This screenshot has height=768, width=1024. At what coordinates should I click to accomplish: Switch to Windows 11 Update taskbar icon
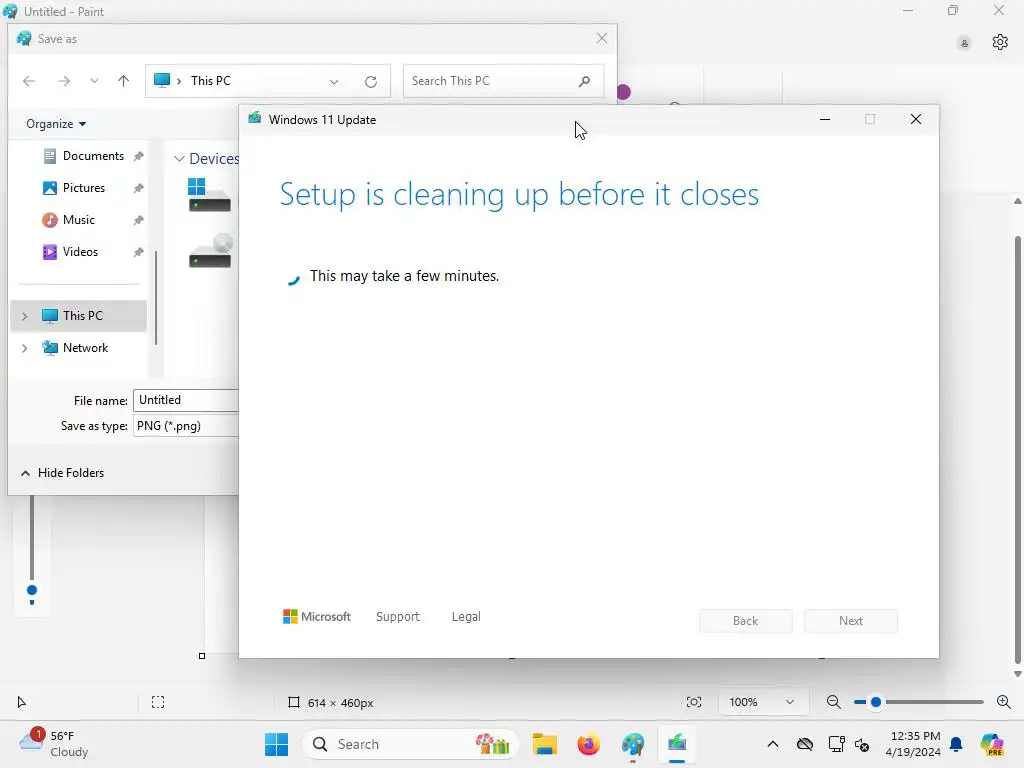point(677,744)
